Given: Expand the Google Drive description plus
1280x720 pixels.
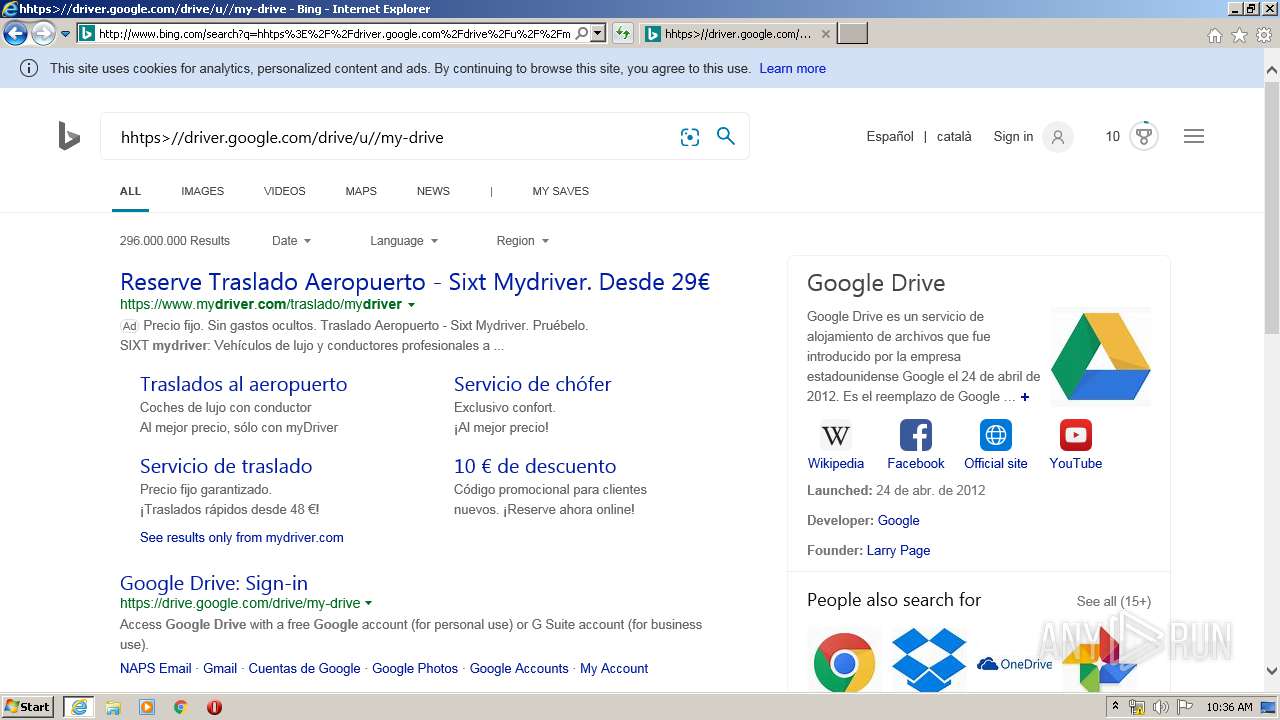Looking at the screenshot, I should (x=1025, y=397).
